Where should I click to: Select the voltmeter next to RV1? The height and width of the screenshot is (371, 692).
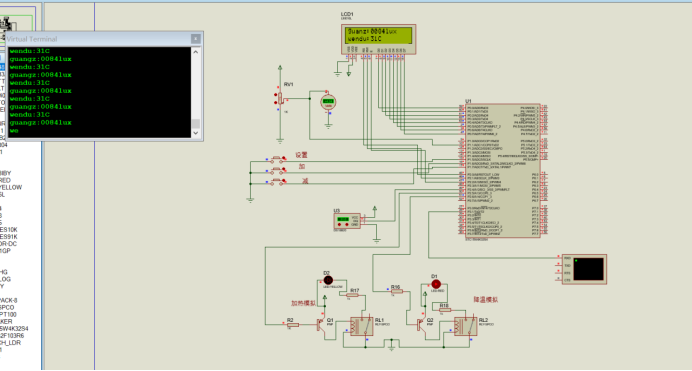[328, 102]
